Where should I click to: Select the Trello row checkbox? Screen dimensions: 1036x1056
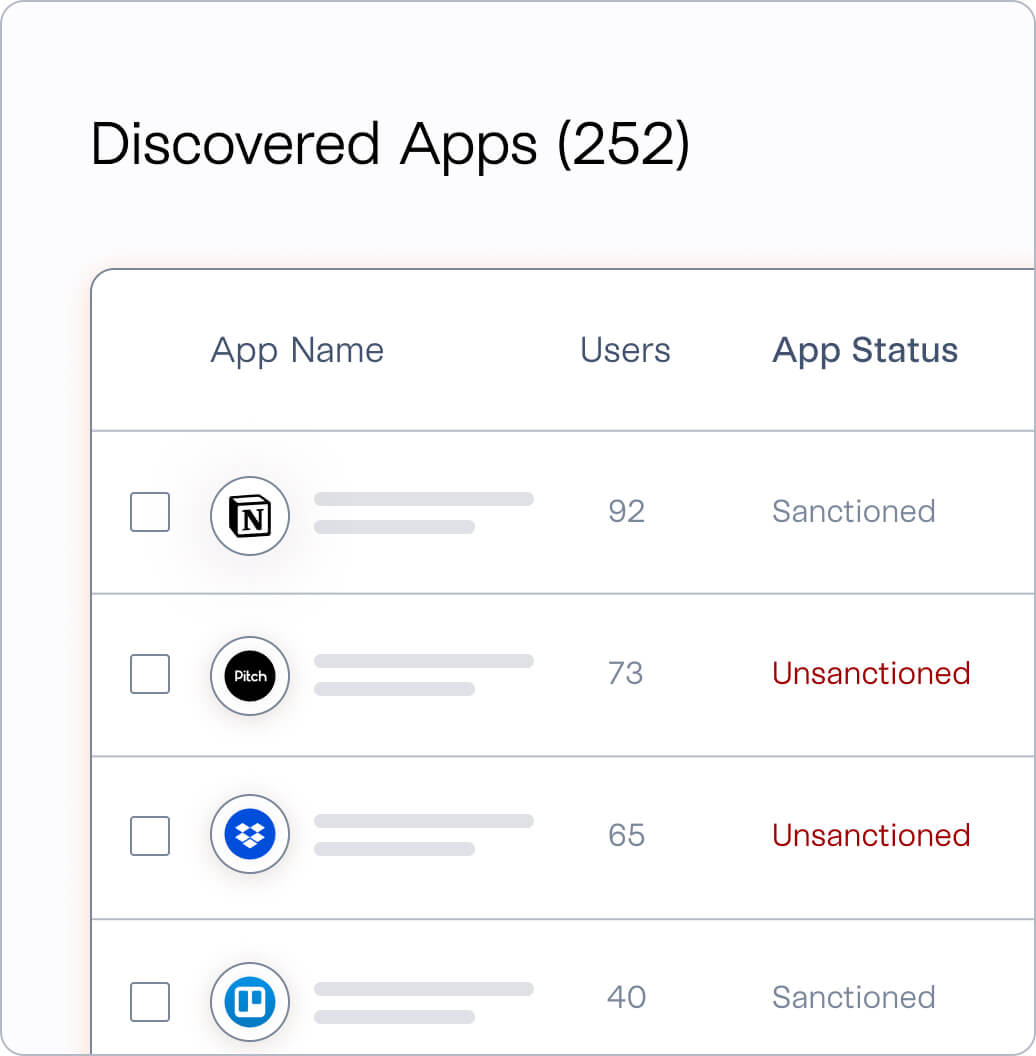point(150,1002)
